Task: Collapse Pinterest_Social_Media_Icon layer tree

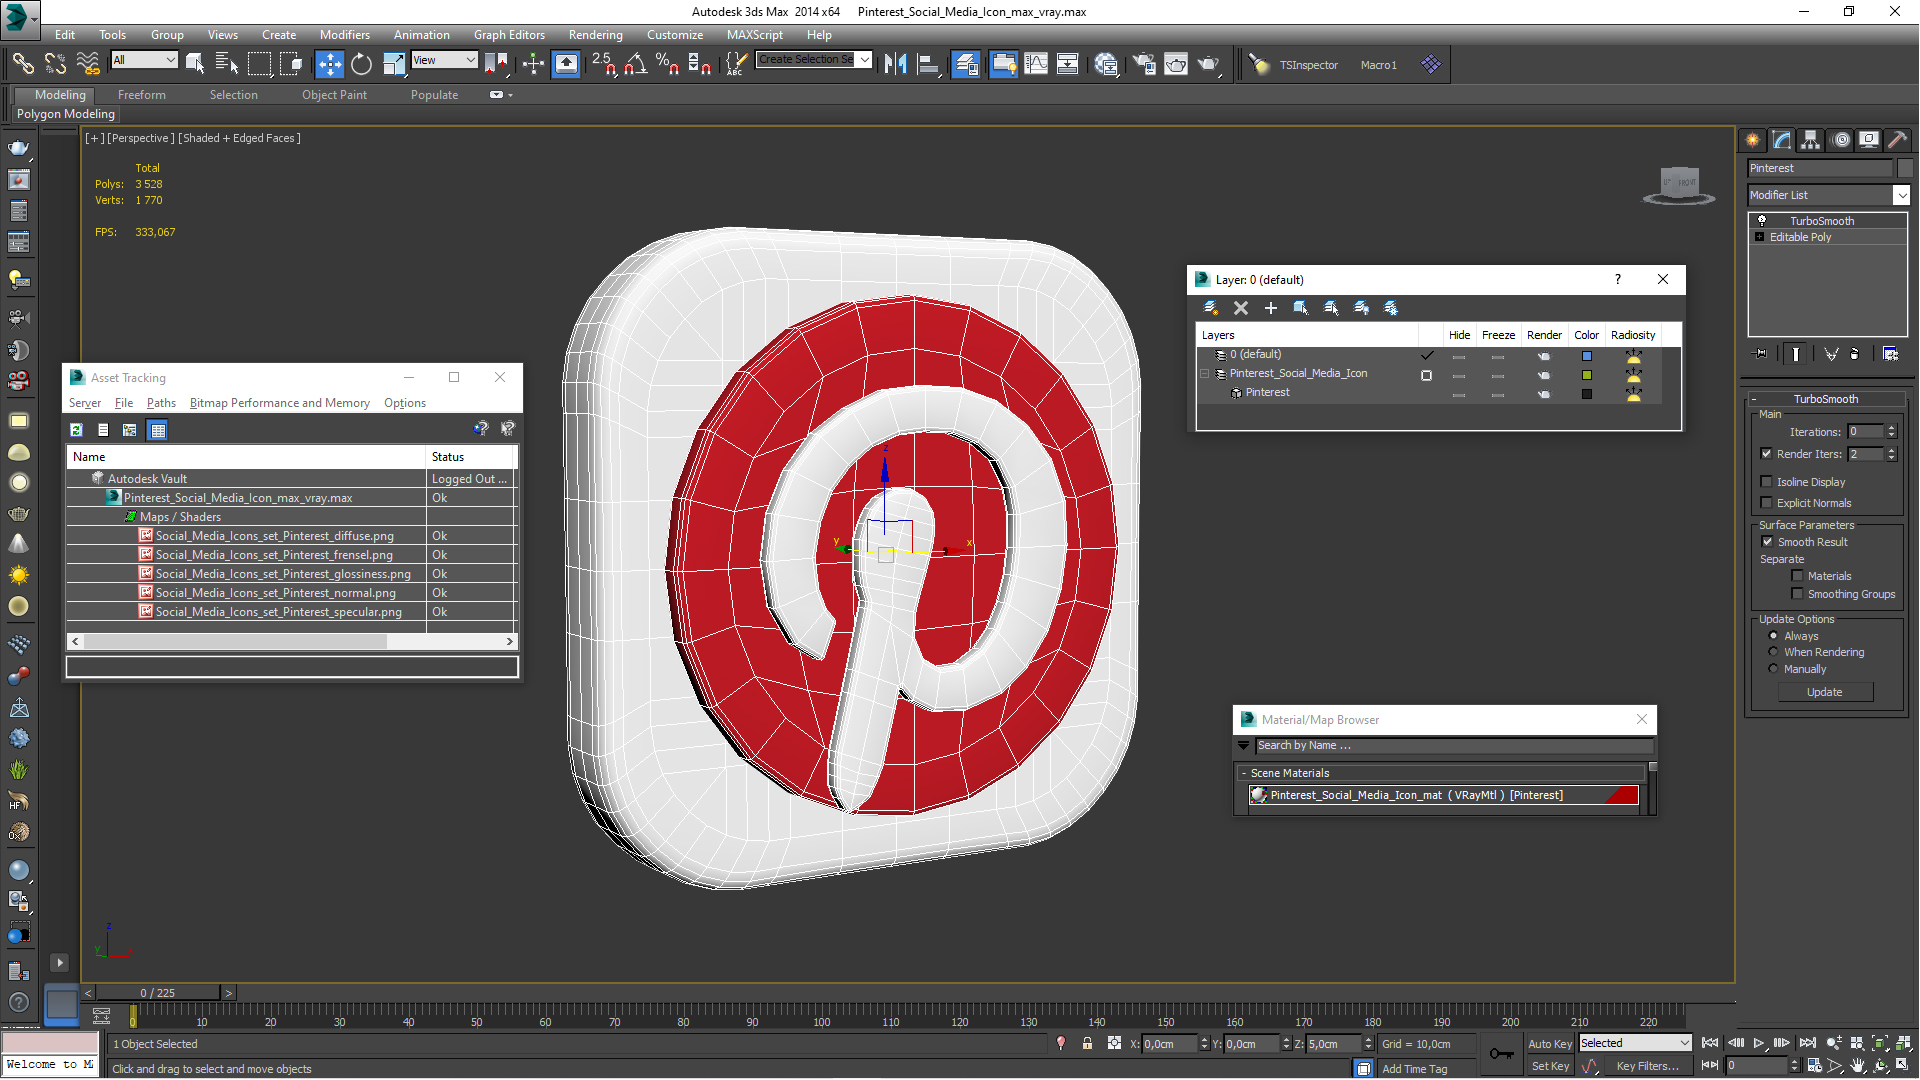Action: (x=1204, y=373)
